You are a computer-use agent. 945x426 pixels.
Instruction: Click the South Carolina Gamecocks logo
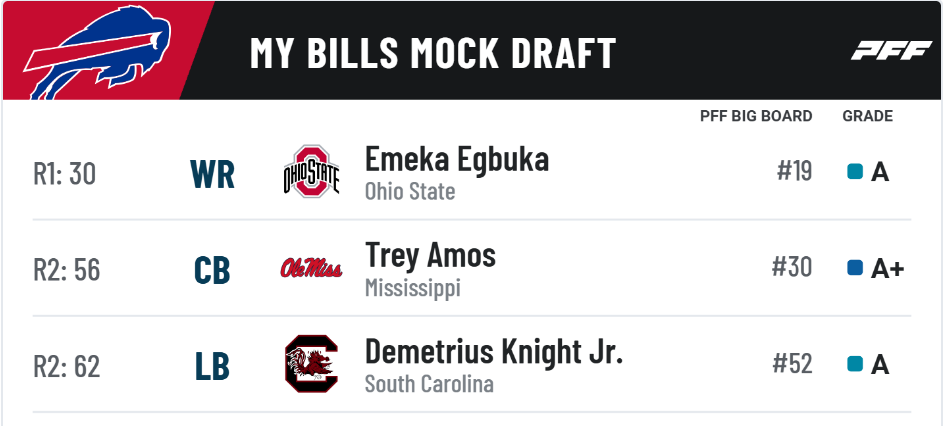click(312, 364)
